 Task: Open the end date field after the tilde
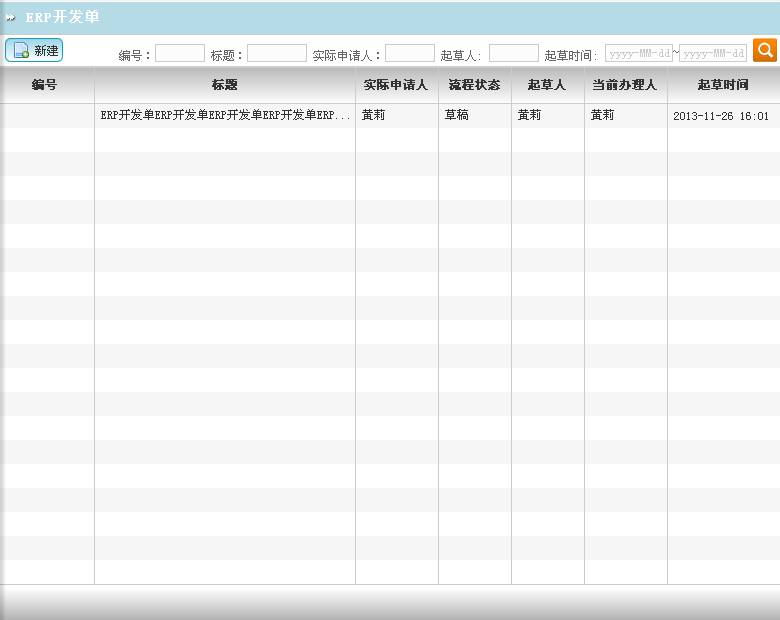[713, 53]
